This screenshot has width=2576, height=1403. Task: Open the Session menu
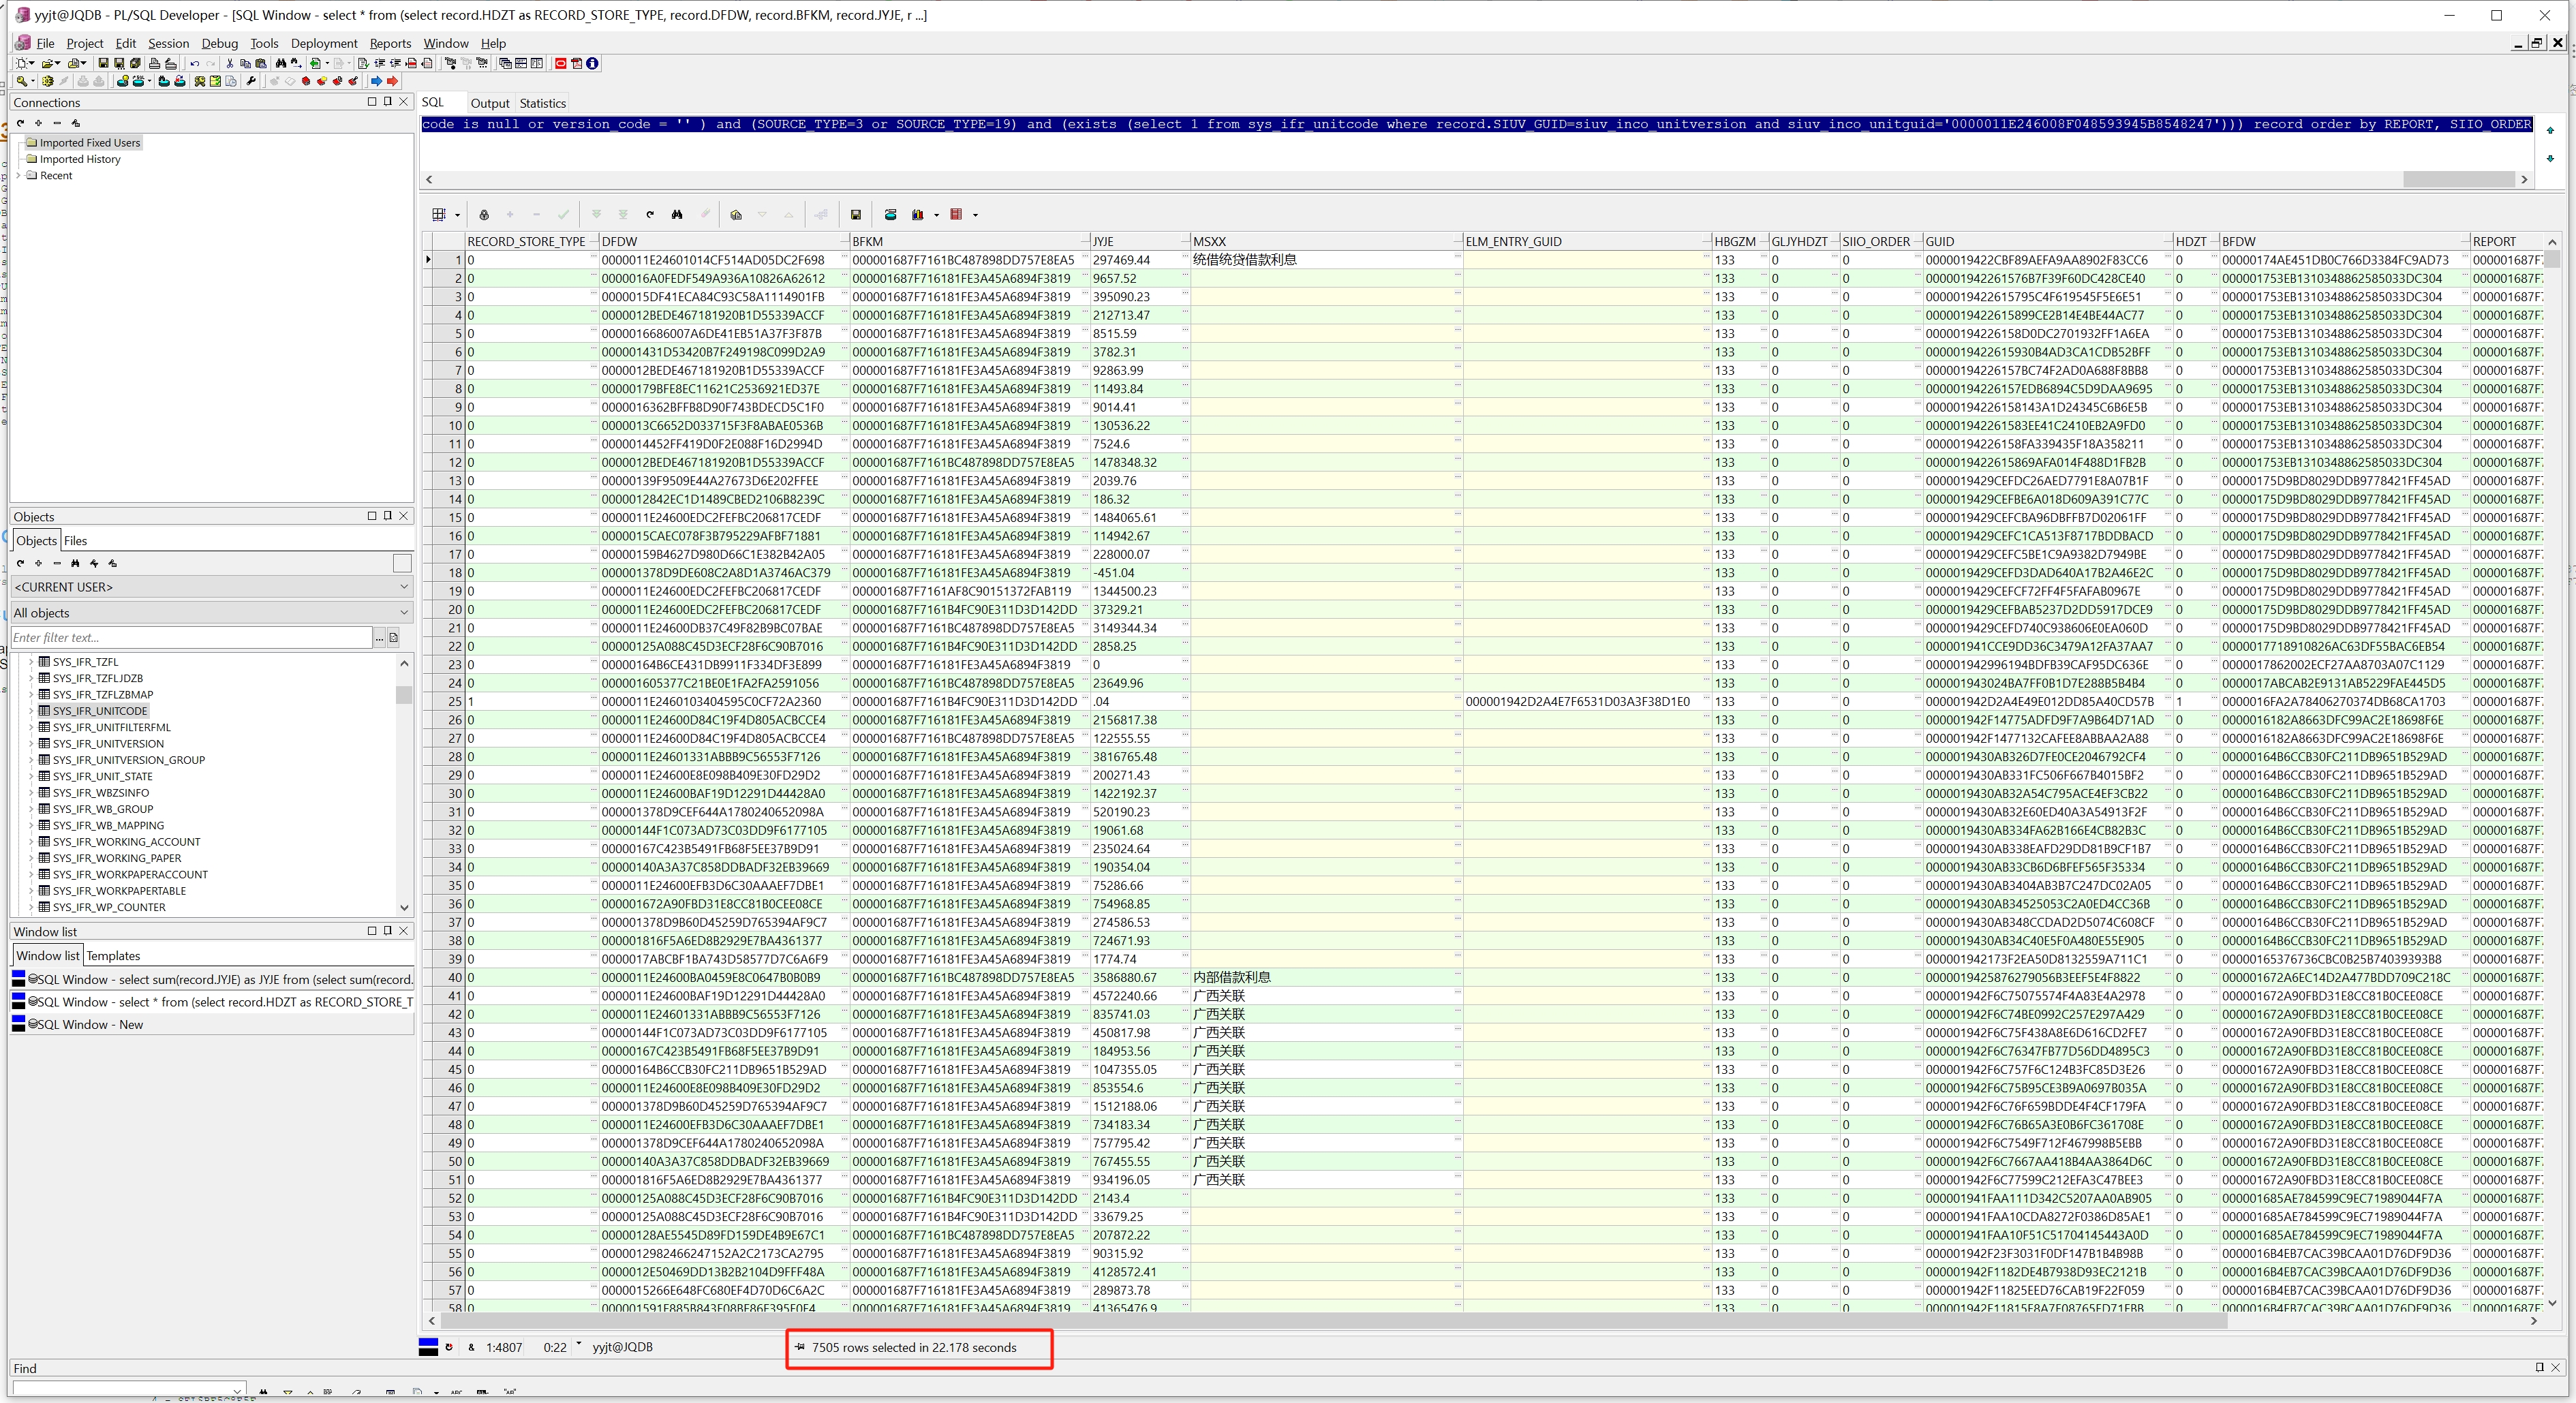168,43
